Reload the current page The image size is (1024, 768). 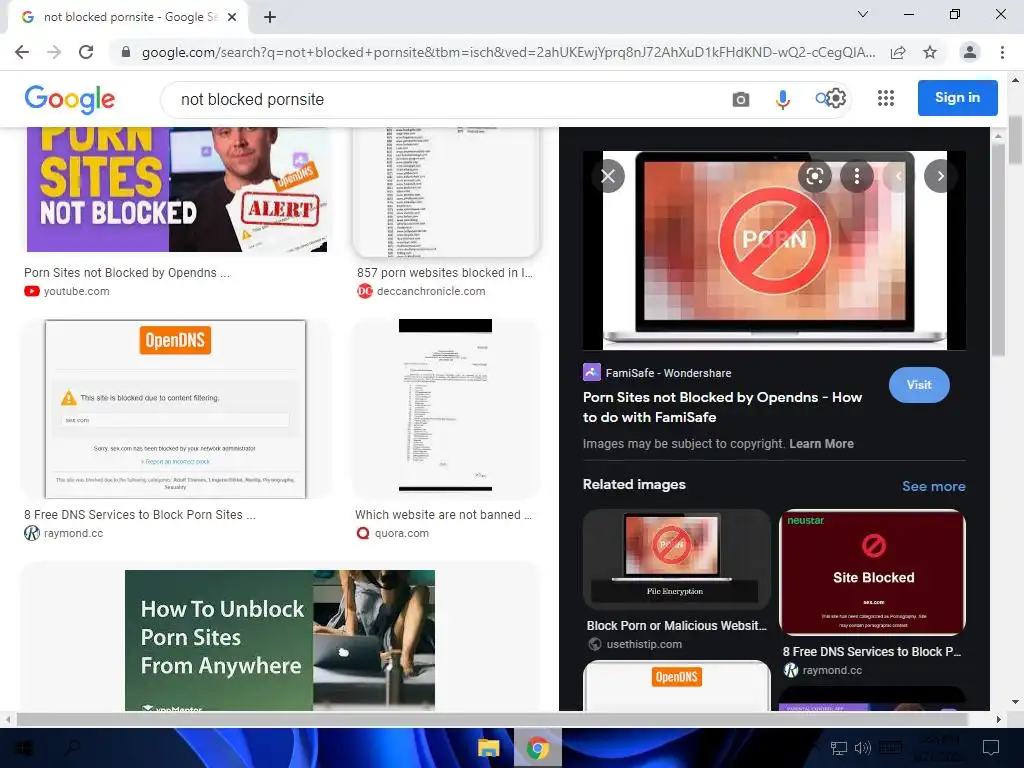click(x=86, y=52)
